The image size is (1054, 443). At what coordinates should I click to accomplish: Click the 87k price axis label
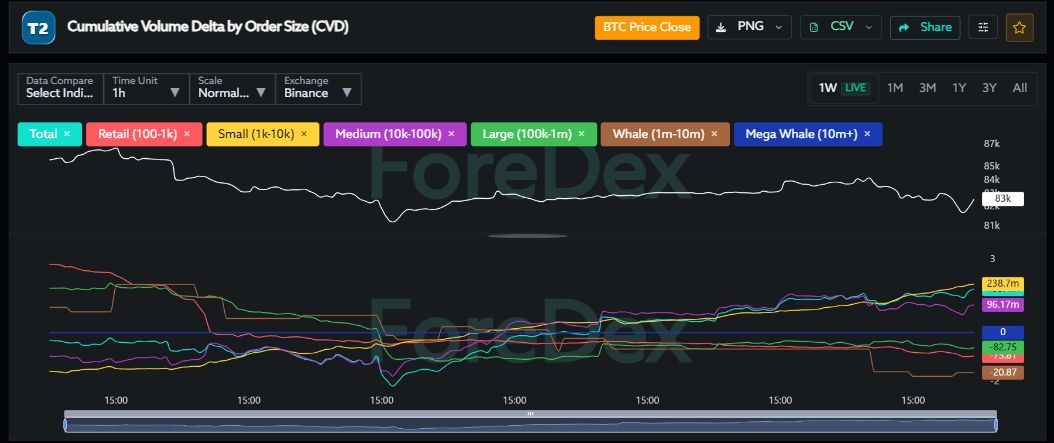click(991, 144)
